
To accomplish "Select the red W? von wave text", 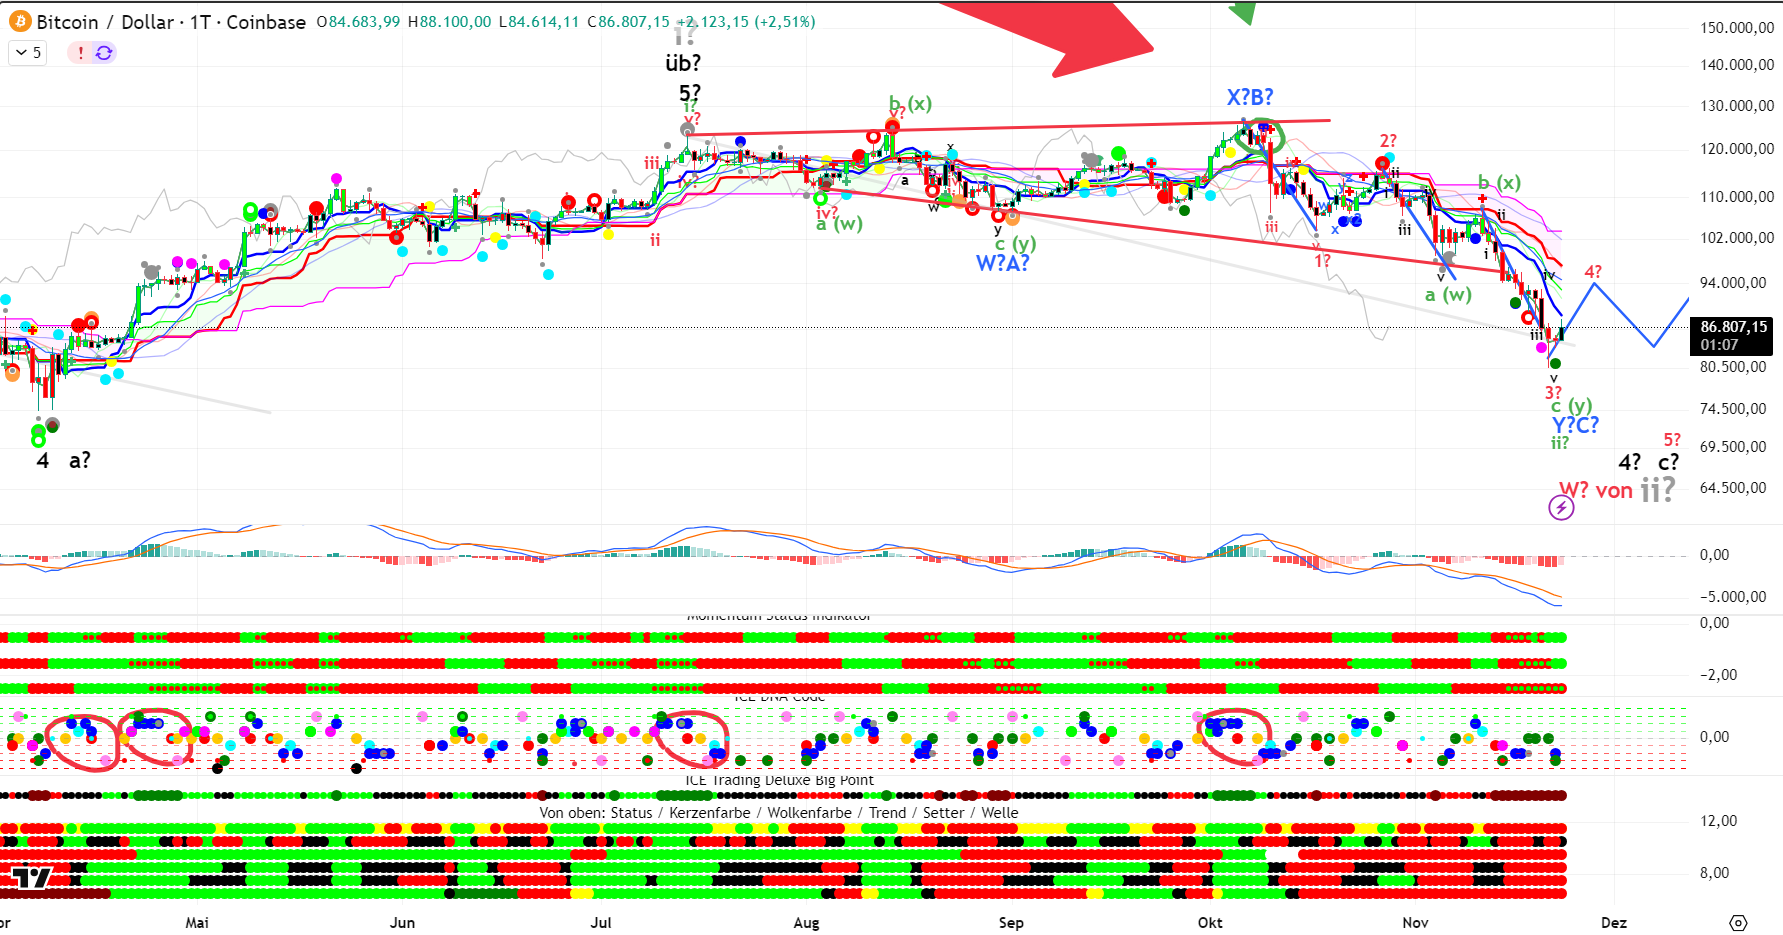I will (x=1596, y=490).
